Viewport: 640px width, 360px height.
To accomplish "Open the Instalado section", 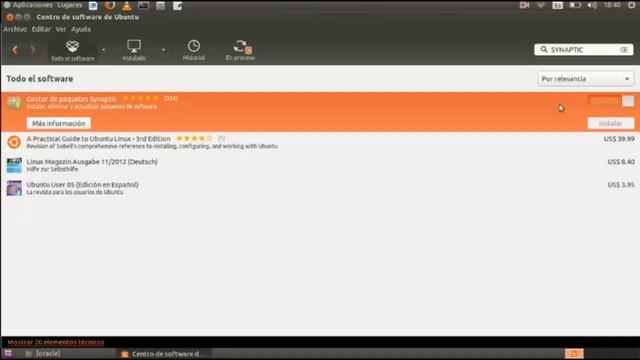I will tap(134, 51).
